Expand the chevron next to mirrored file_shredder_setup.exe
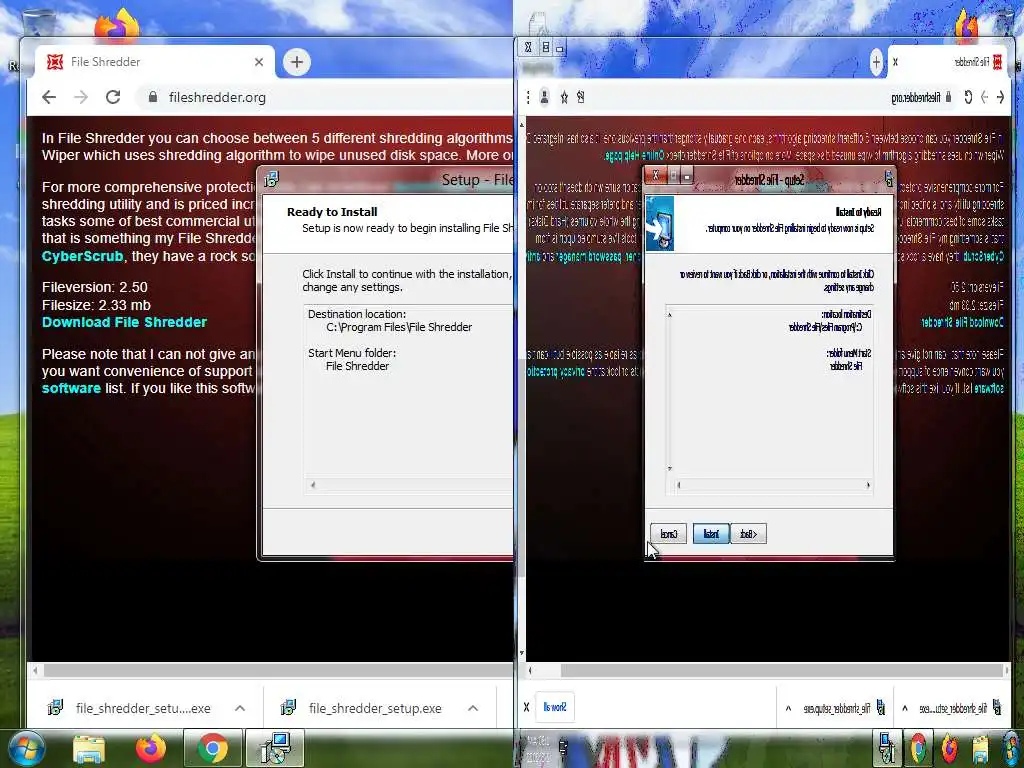The width and height of the screenshot is (1024, 768). tap(788, 708)
